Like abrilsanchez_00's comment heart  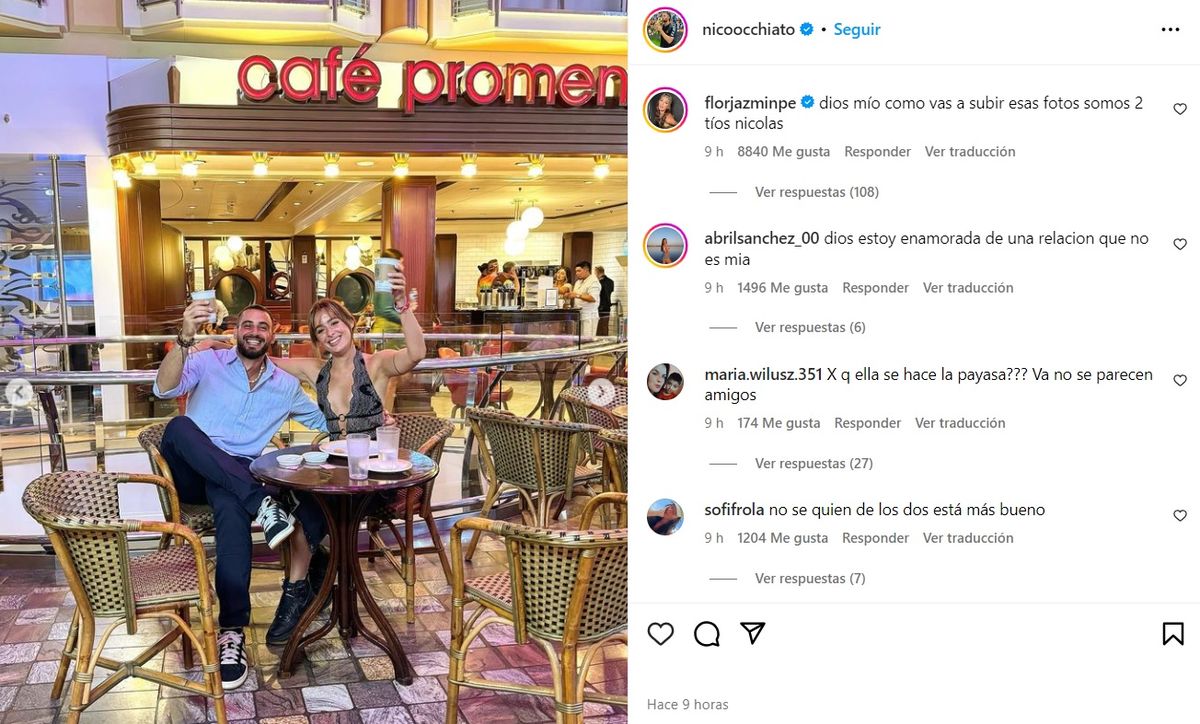(x=1180, y=245)
